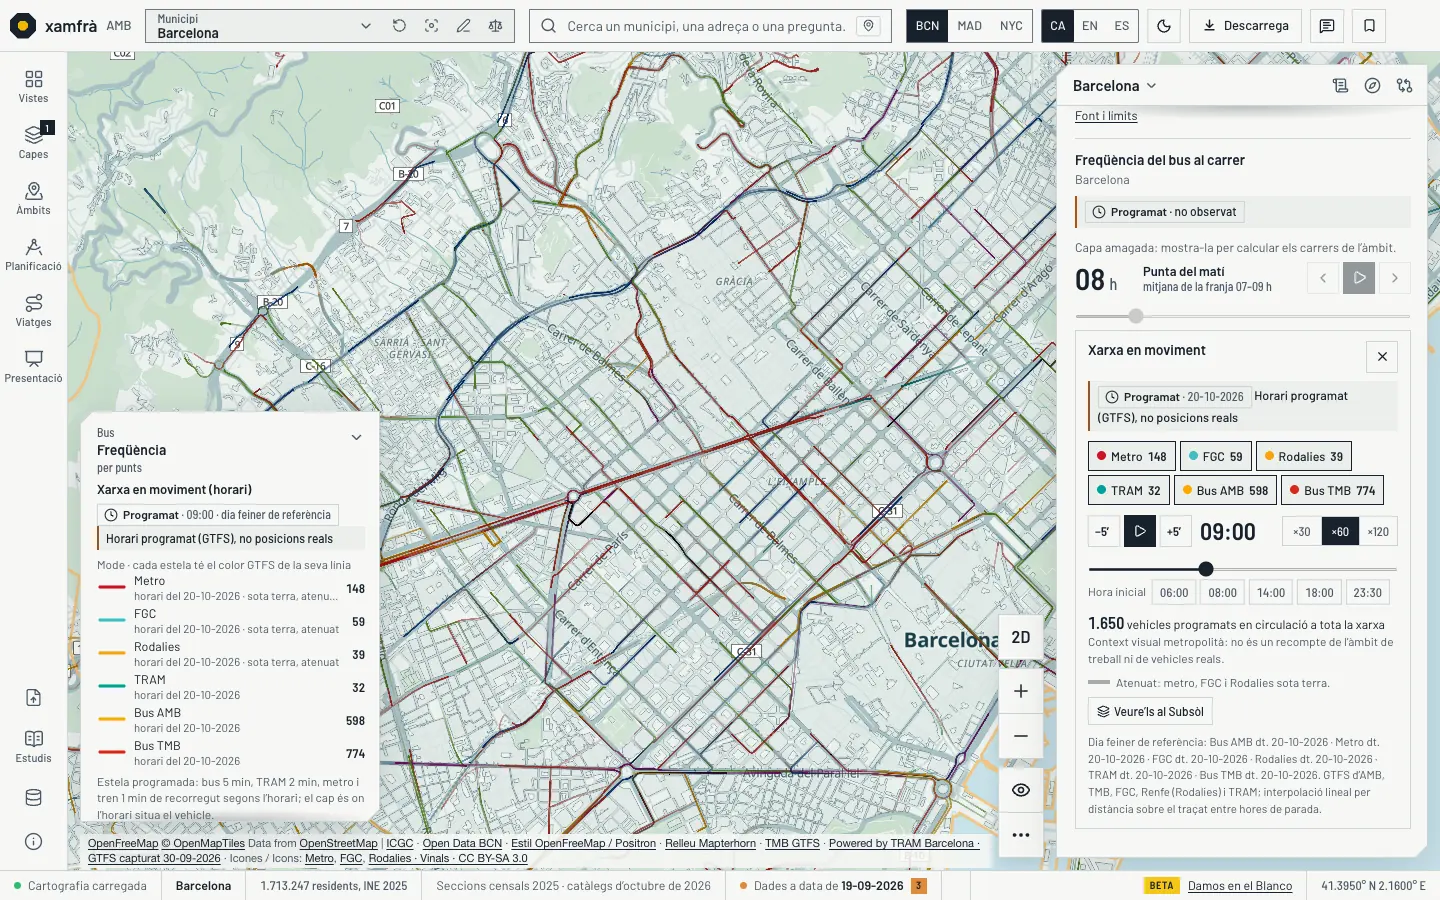Open the Àmbits sidebar panel
The image size is (1440, 900).
[x=33, y=198]
